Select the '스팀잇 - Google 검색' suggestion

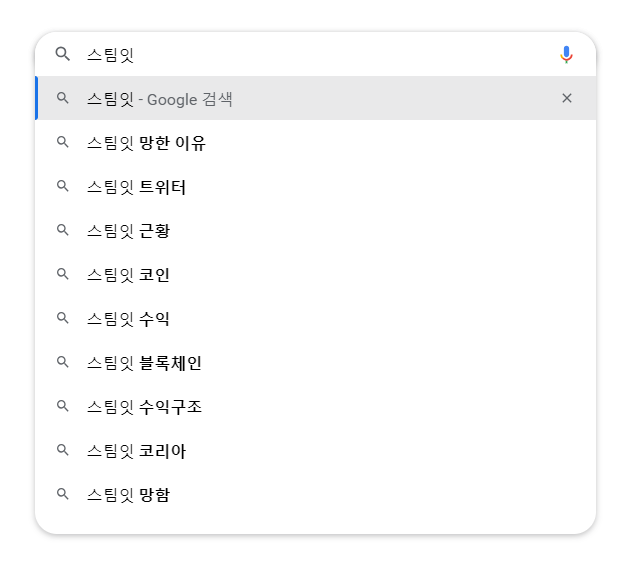tap(160, 99)
